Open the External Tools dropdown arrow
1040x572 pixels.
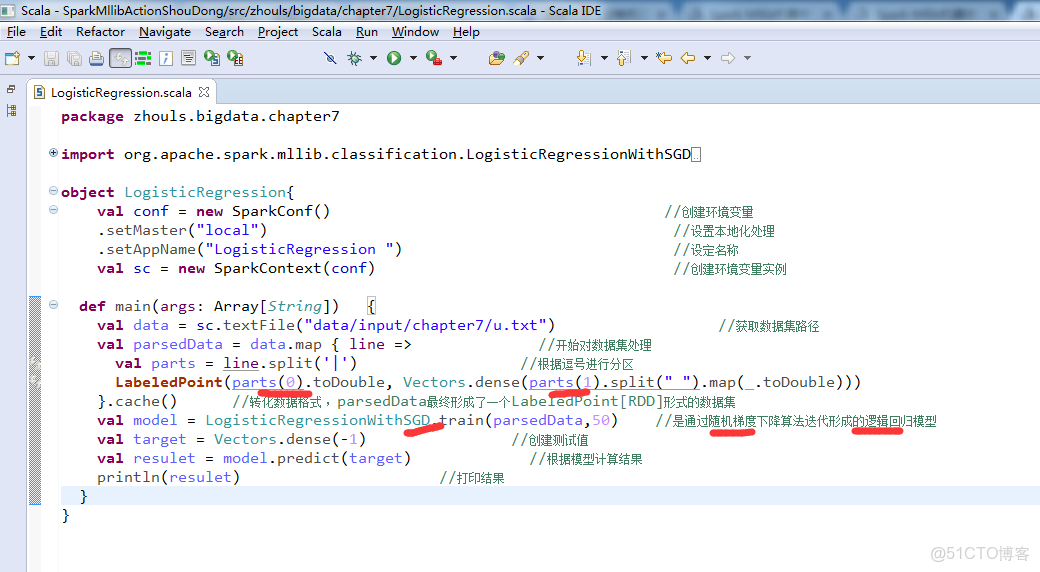point(454,58)
